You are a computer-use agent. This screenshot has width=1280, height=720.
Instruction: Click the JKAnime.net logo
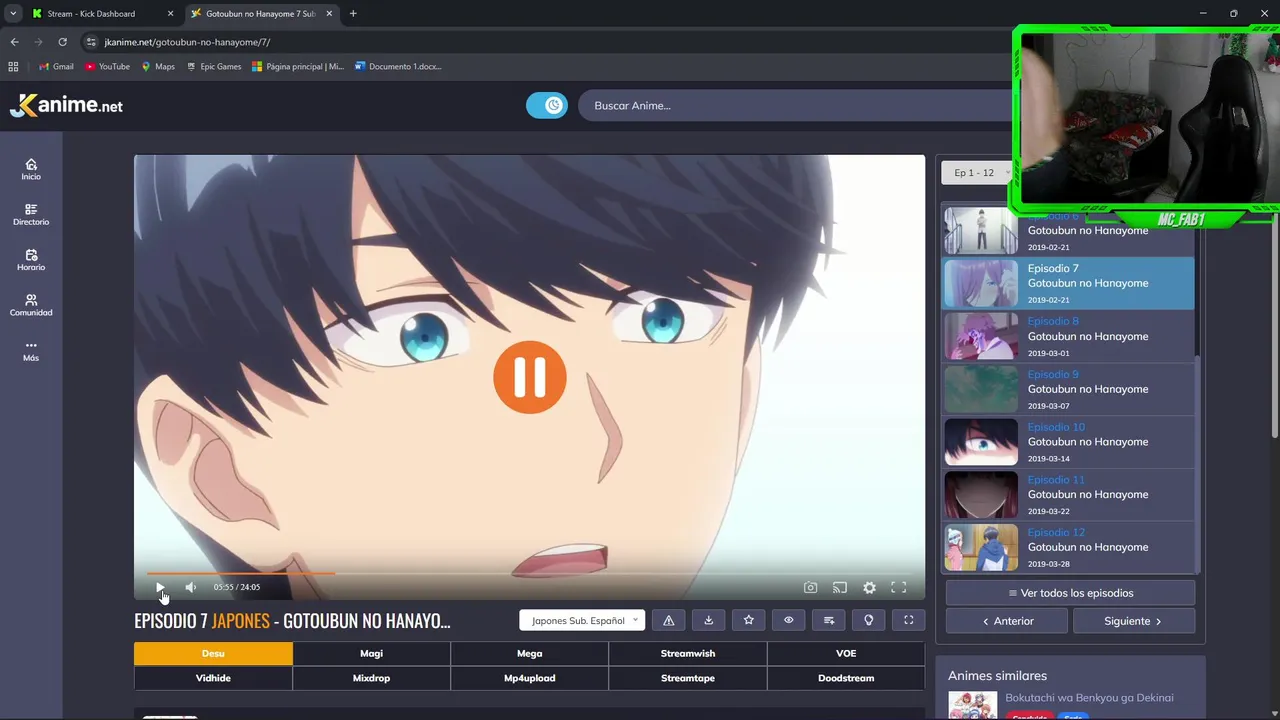(x=66, y=105)
